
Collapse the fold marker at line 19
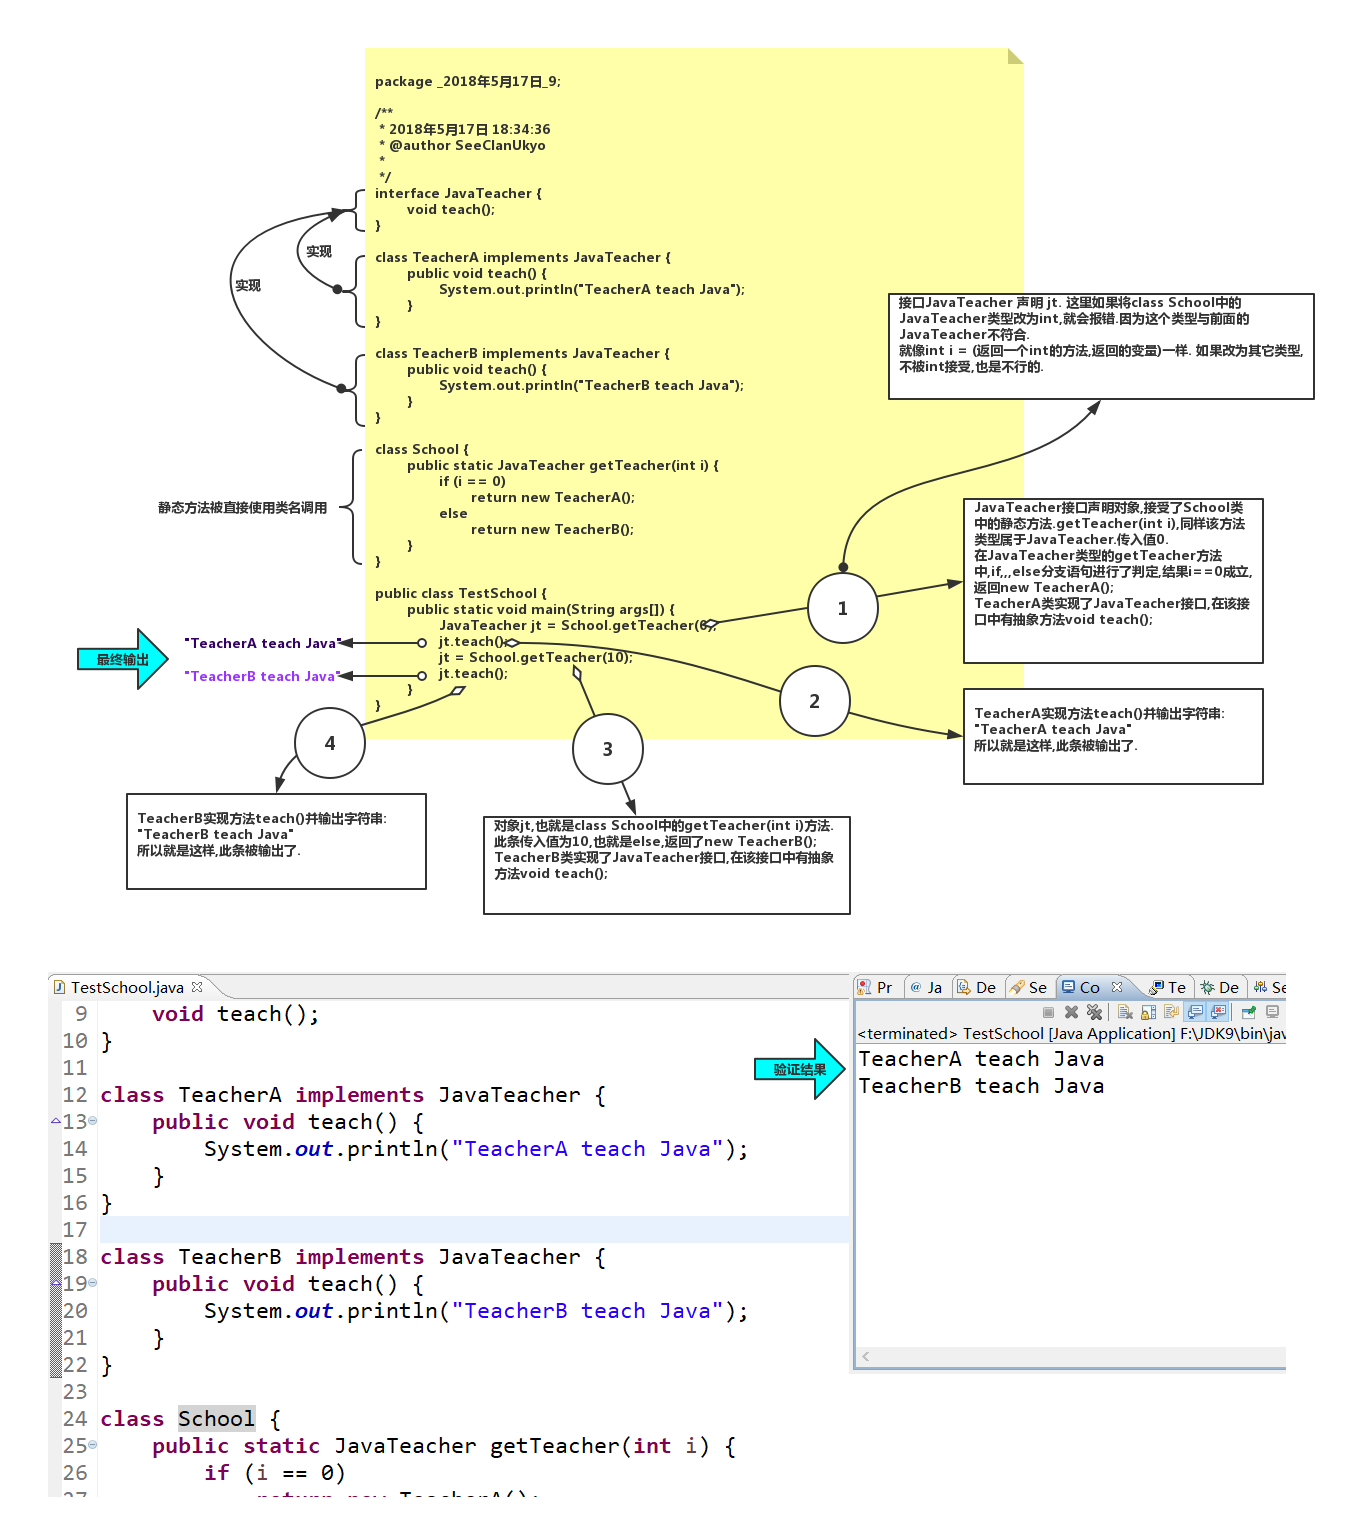(93, 1283)
